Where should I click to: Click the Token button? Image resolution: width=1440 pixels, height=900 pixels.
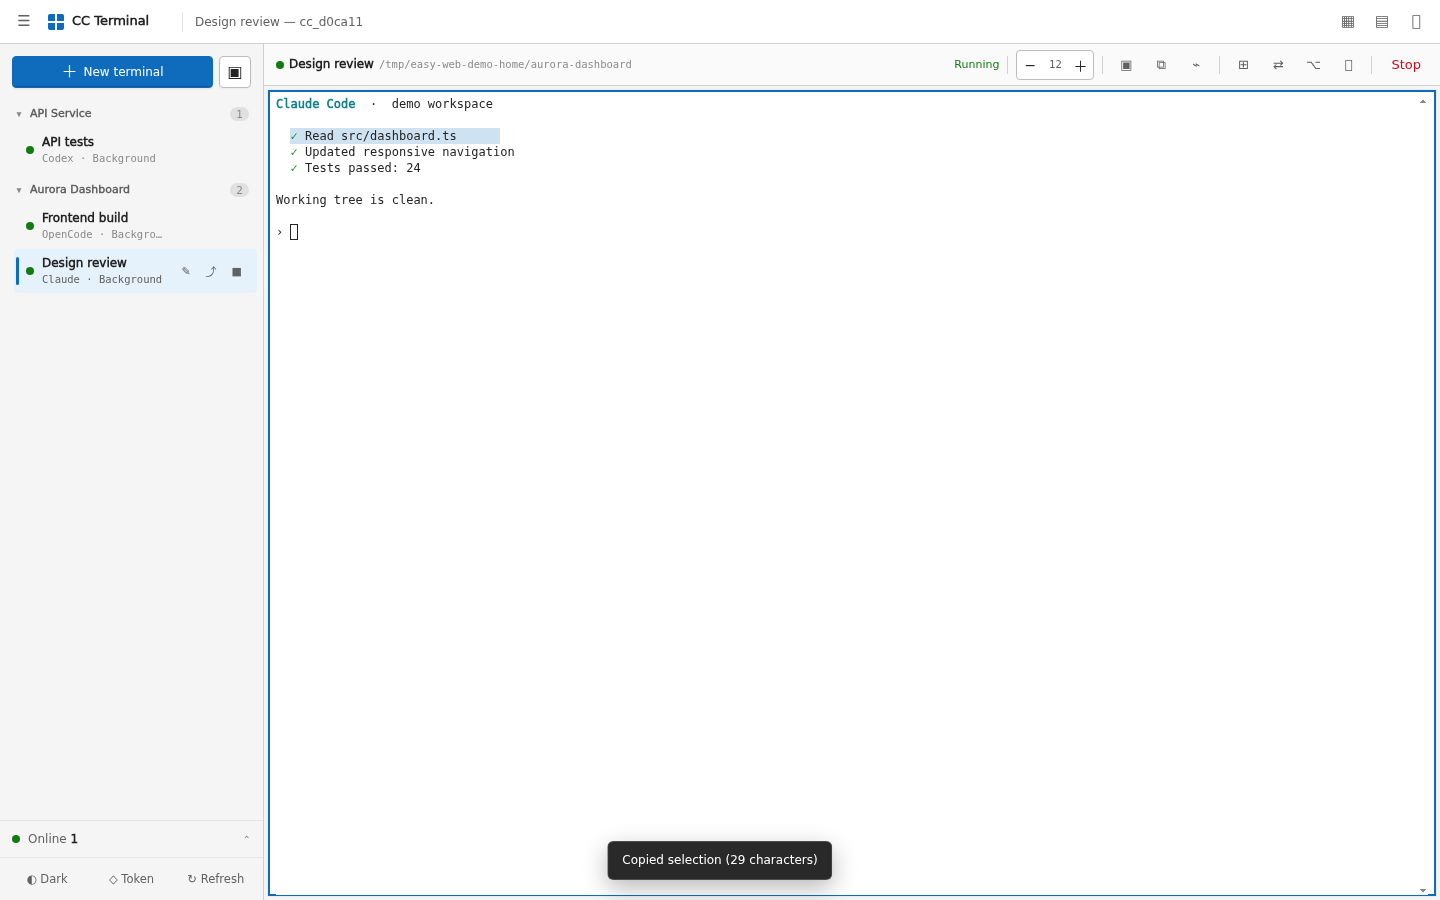pos(131,879)
